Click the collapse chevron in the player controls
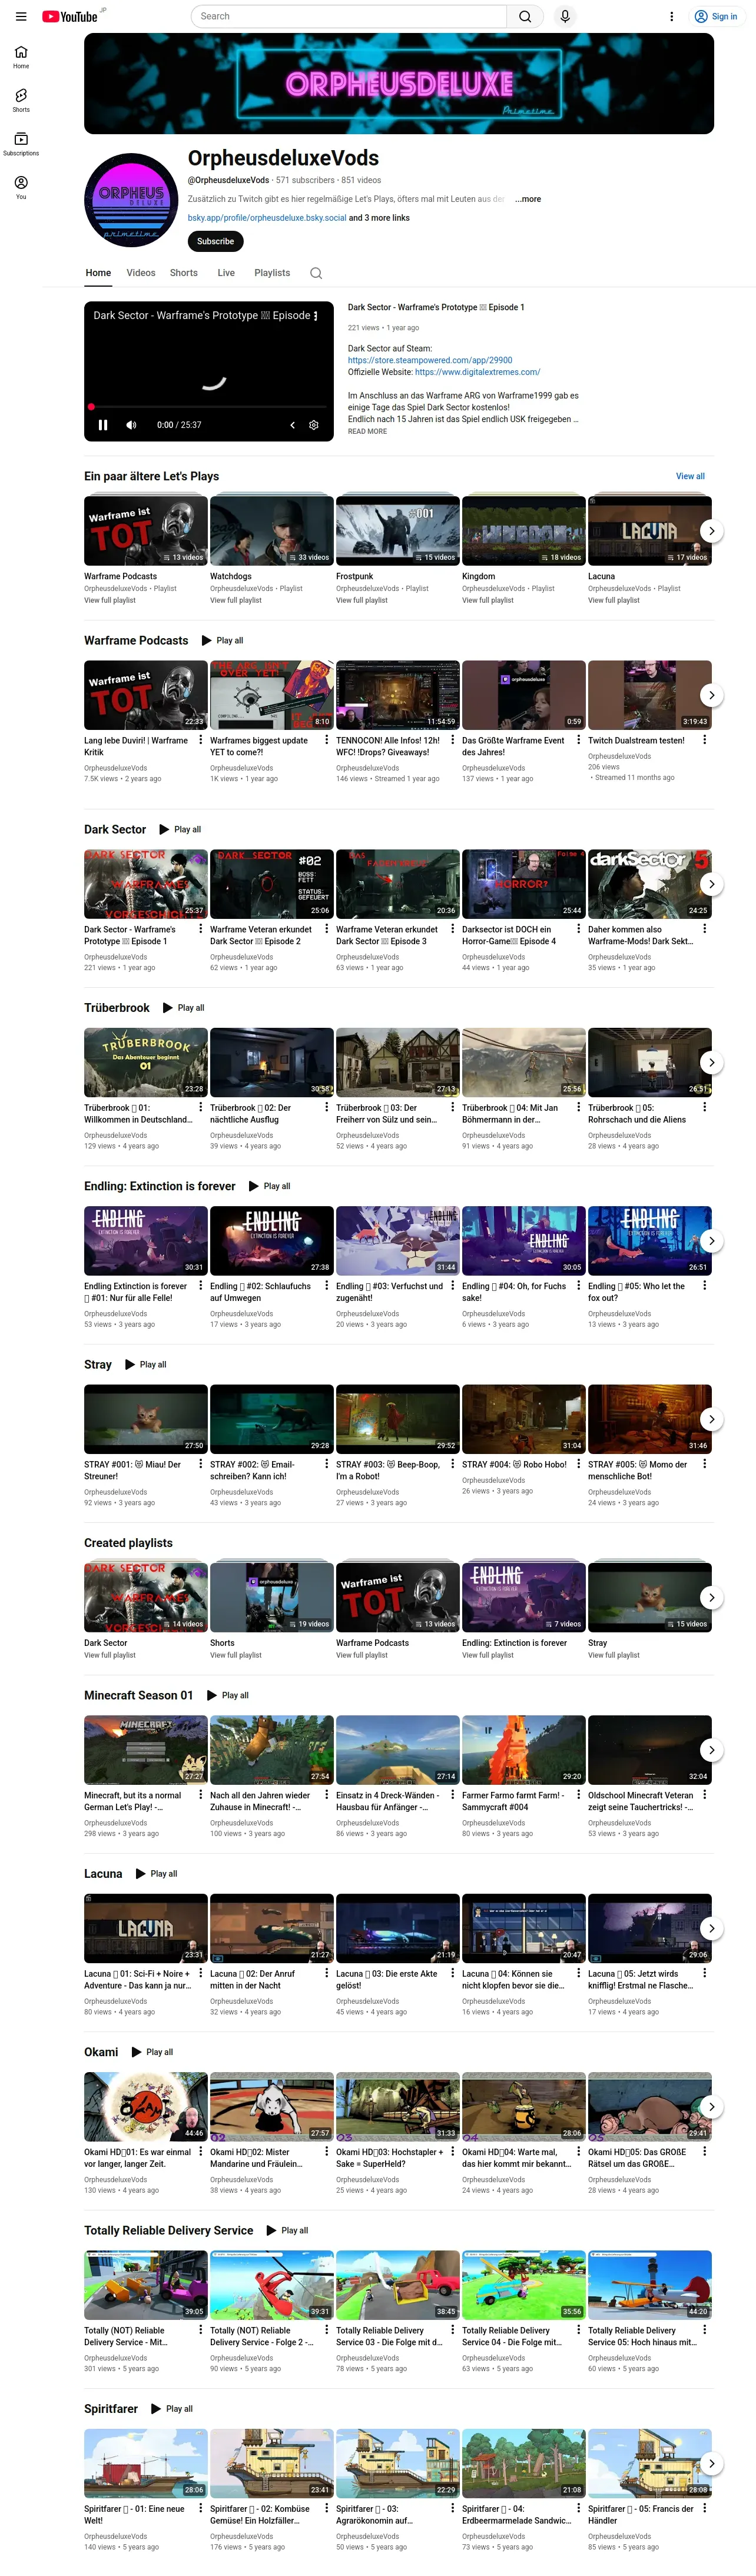 (x=292, y=425)
